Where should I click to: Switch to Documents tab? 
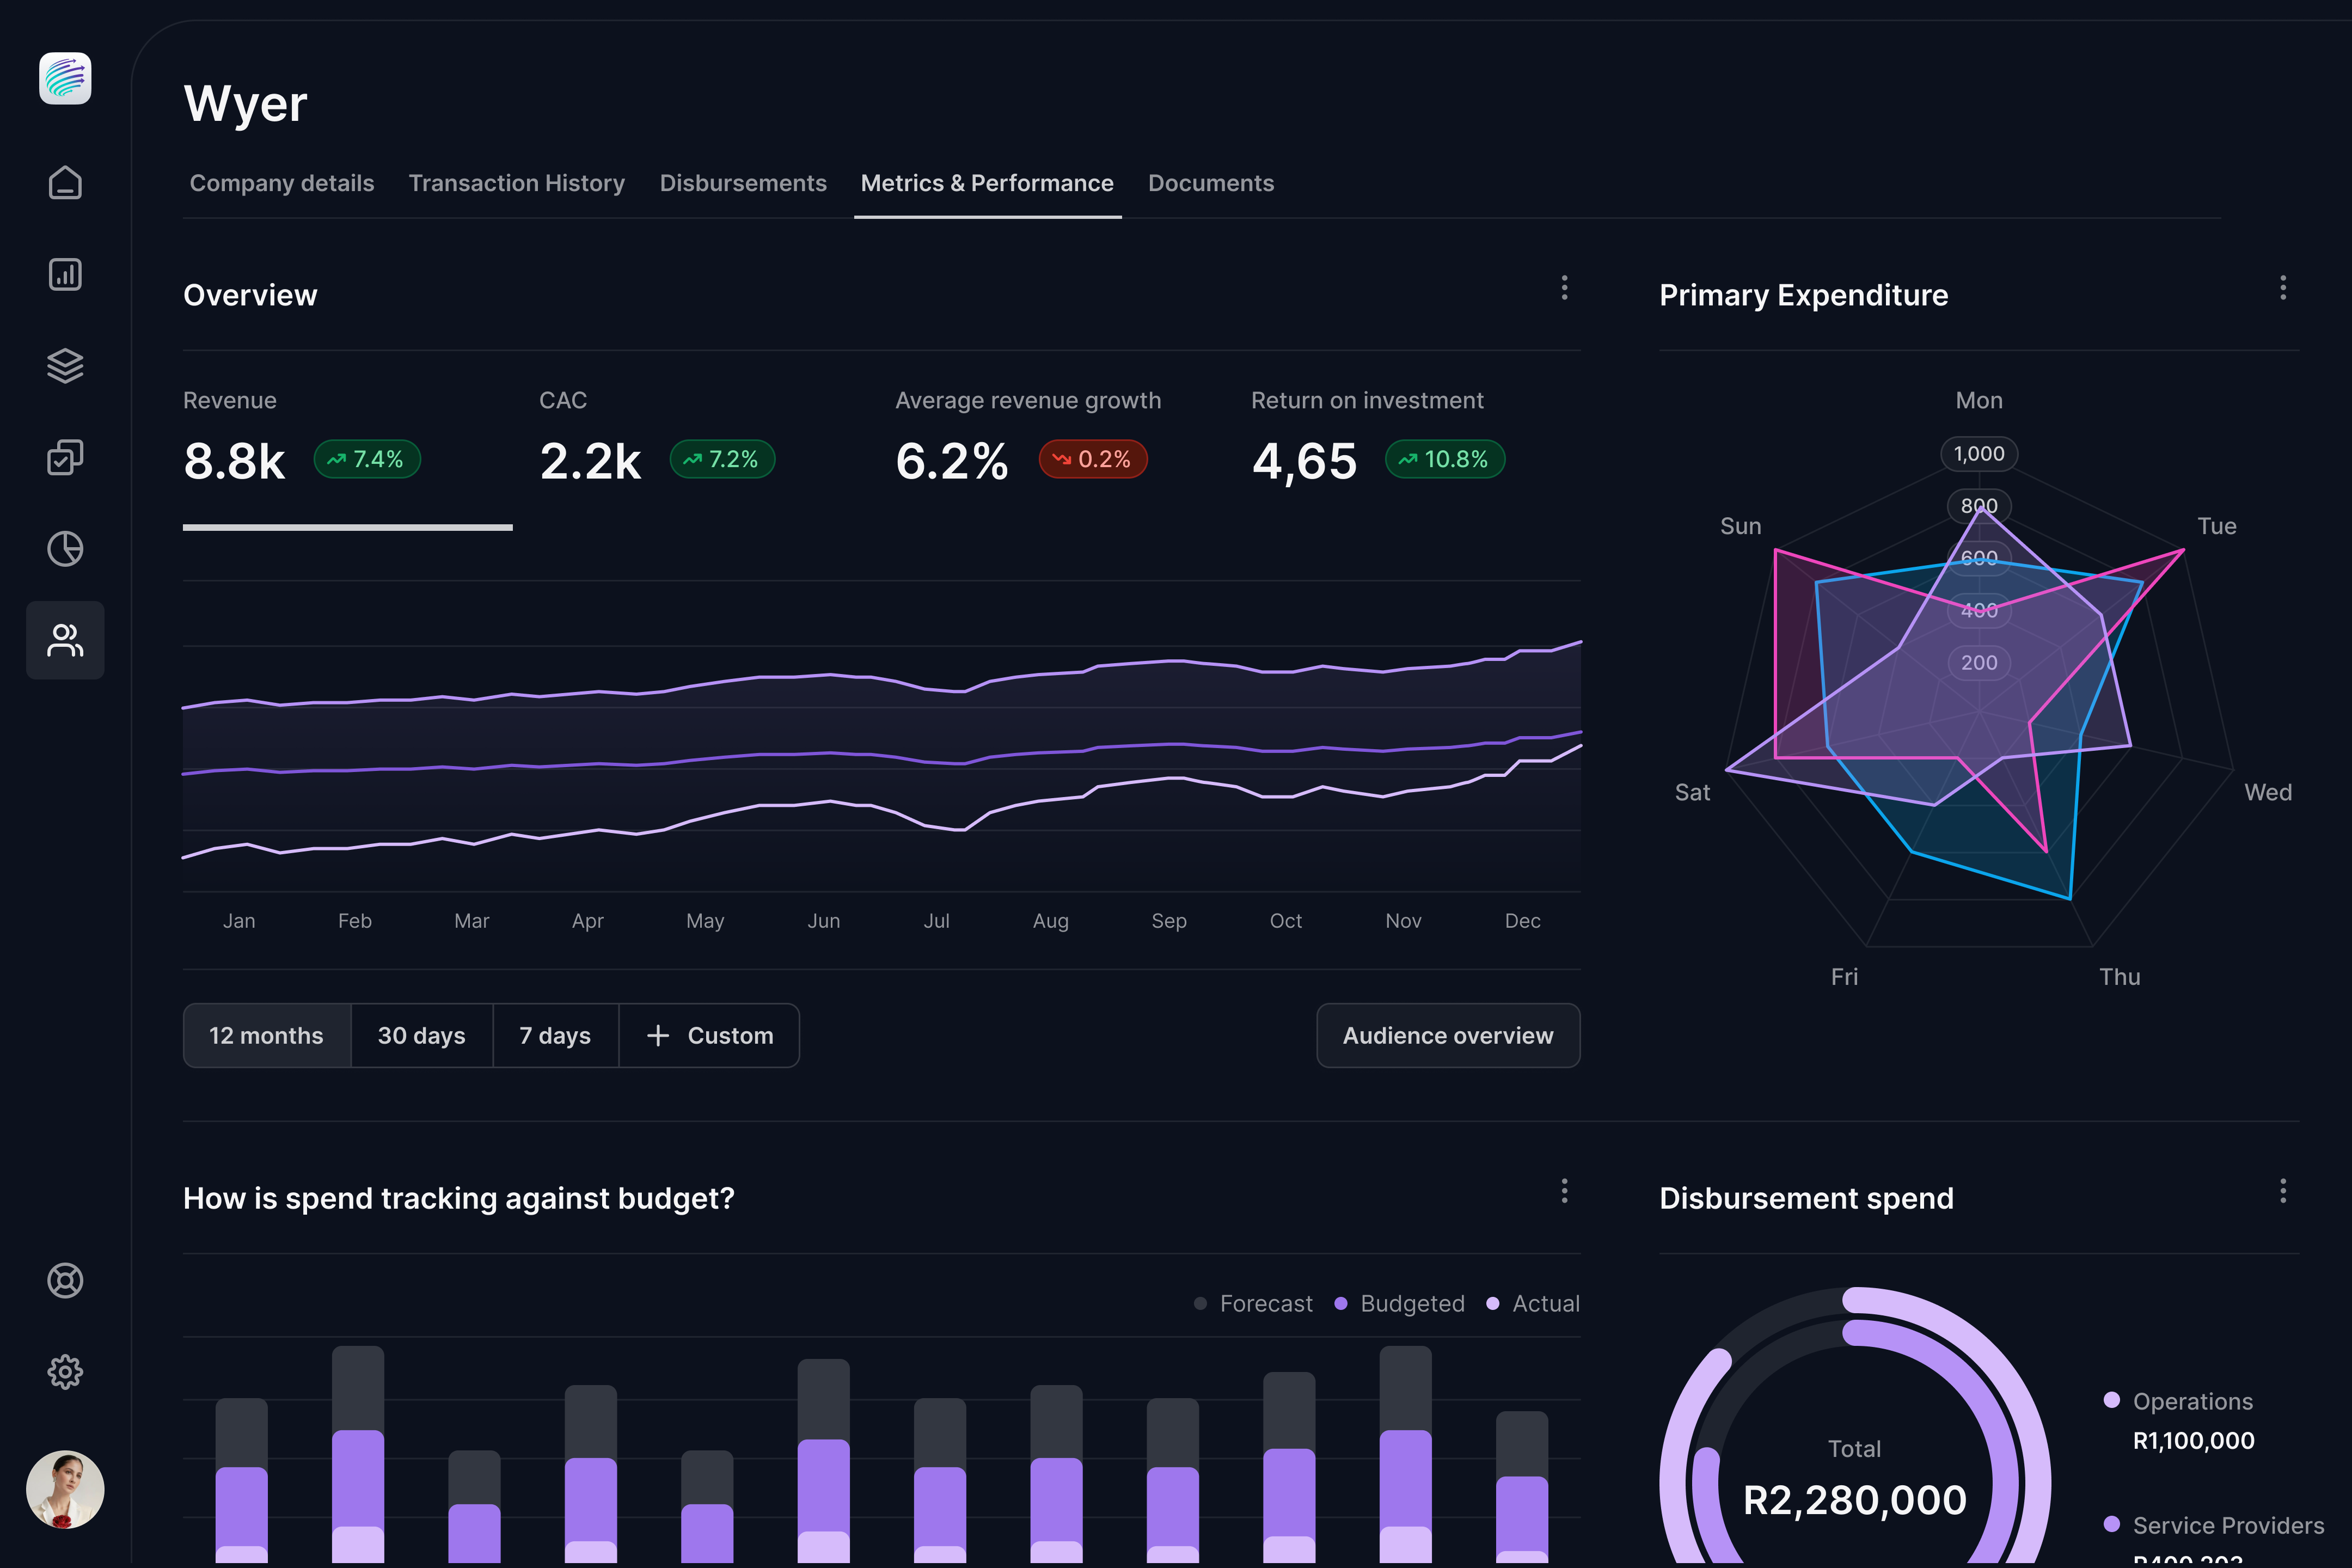1211,183
